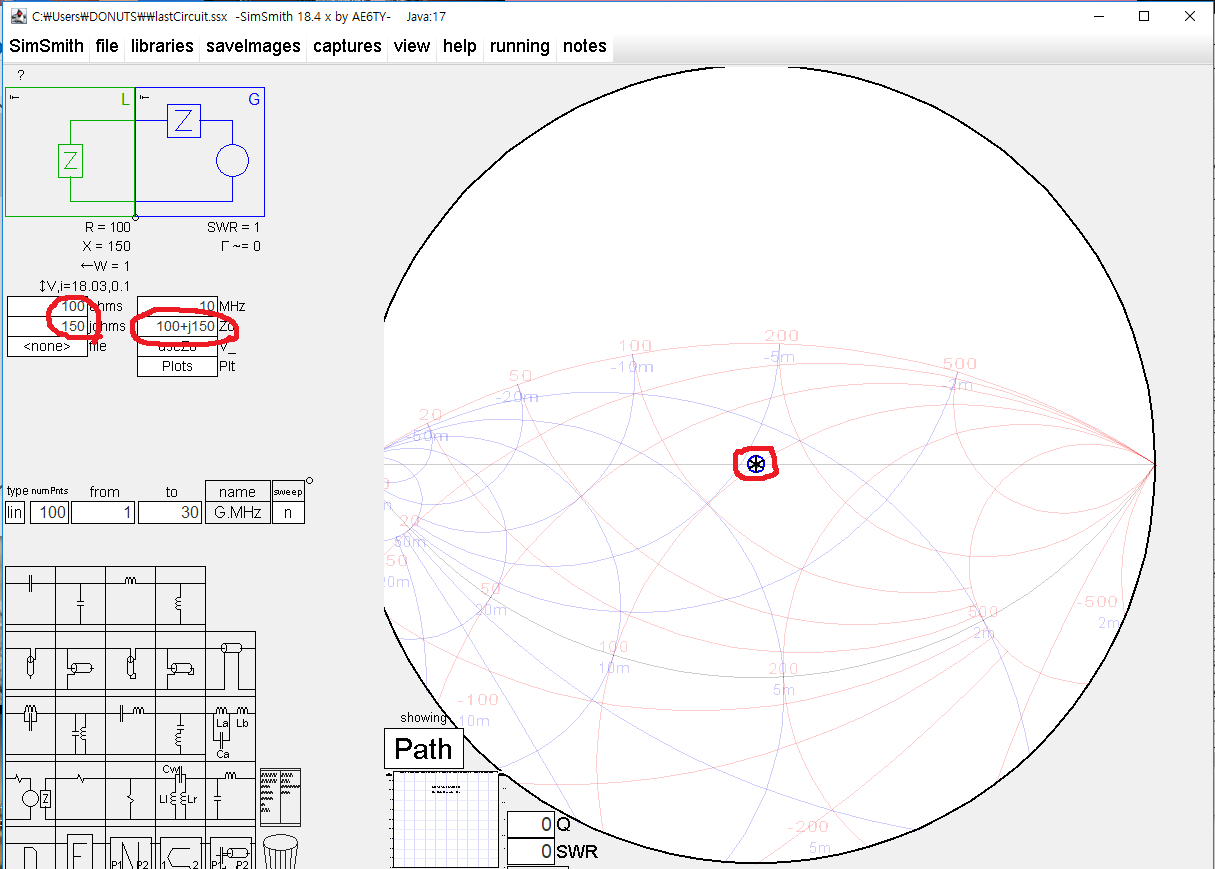Image resolution: width=1215 pixels, height=869 pixels.
Task: Toggle the lin sweep type
Action: click(15, 513)
